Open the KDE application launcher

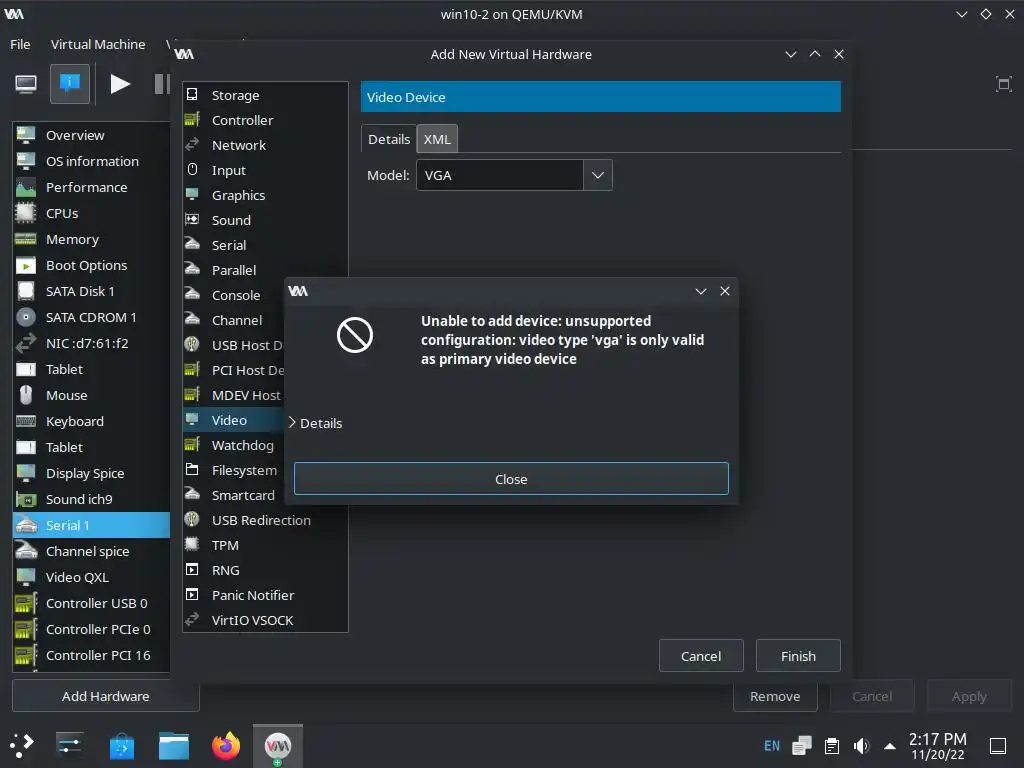point(22,745)
